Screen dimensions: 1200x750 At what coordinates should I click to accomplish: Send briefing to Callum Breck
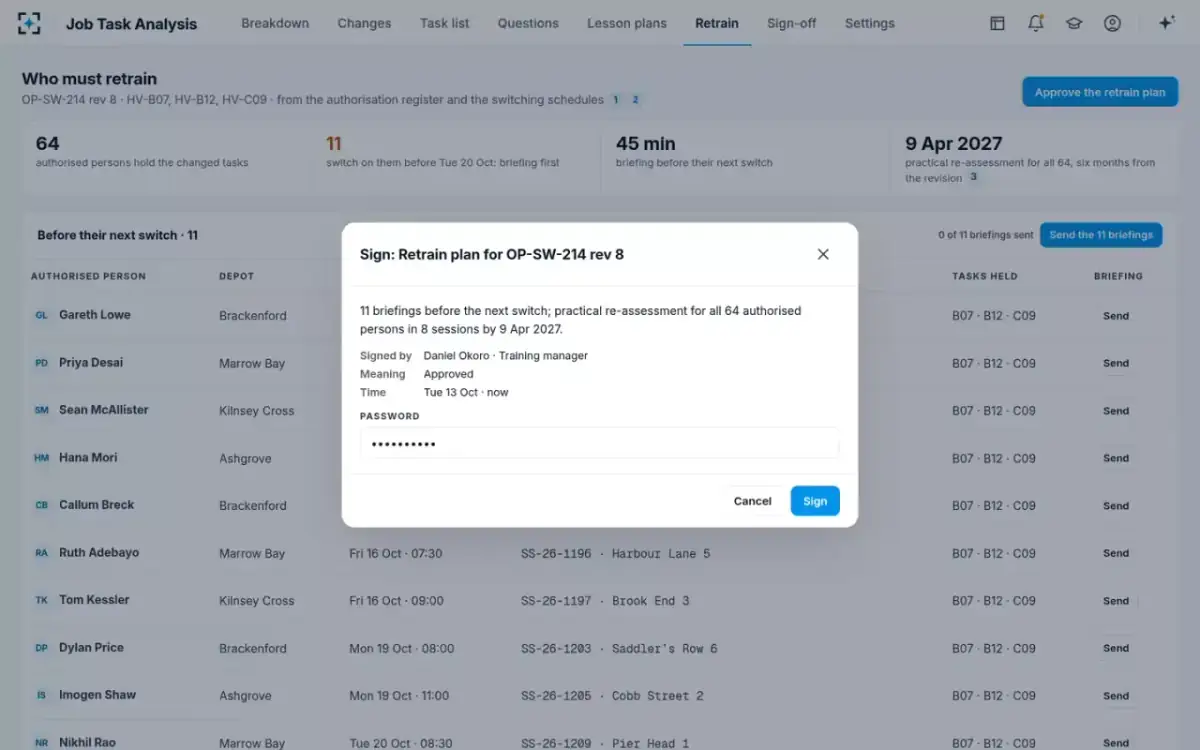coord(1116,506)
